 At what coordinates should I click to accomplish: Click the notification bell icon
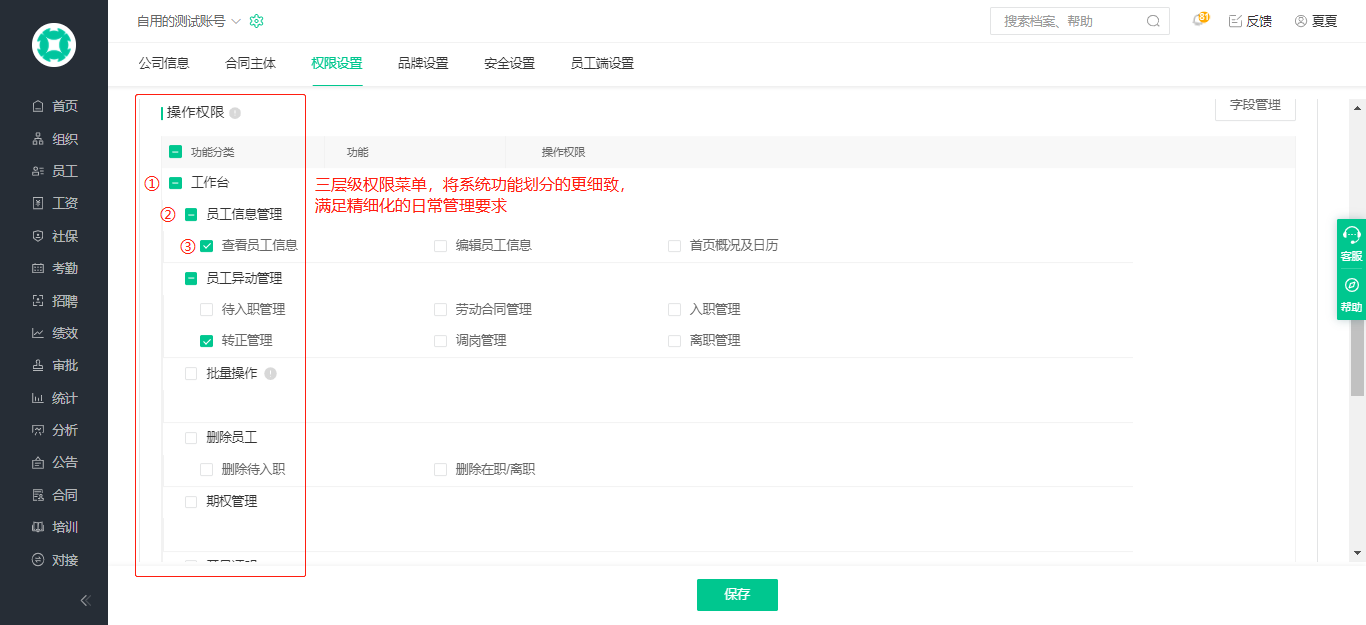(x=1198, y=21)
